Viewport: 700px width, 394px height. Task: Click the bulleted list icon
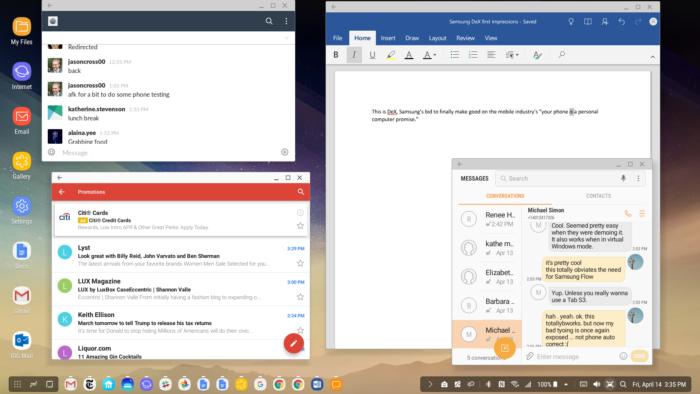coord(454,55)
